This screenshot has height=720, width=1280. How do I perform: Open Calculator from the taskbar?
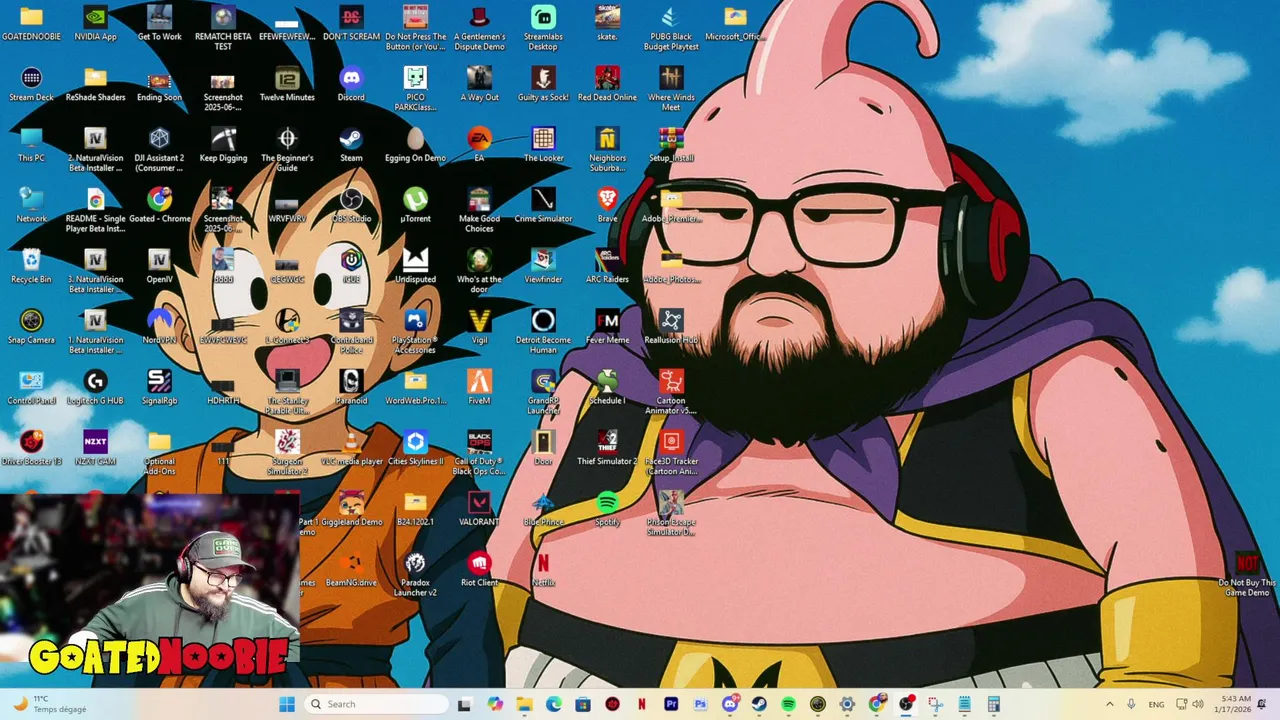[994, 704]
